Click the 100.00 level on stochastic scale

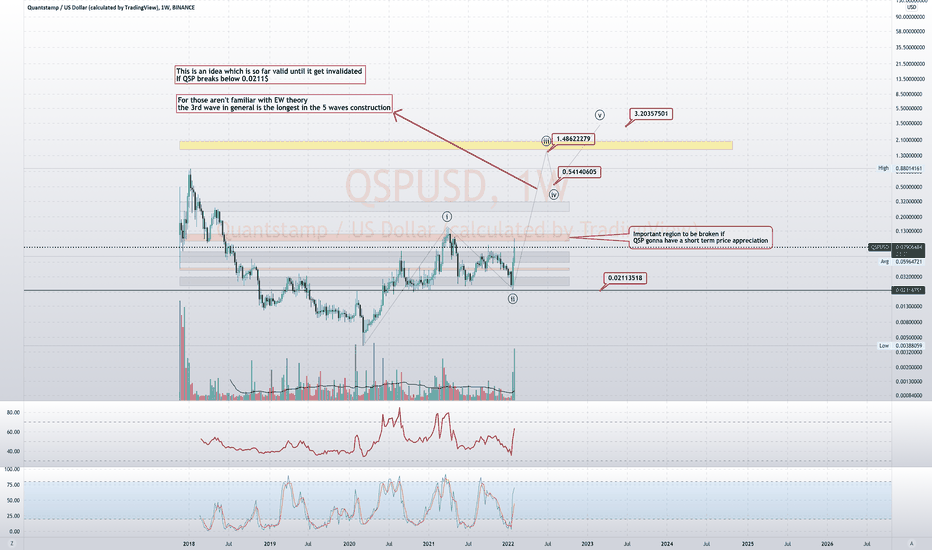pos(12,469)
